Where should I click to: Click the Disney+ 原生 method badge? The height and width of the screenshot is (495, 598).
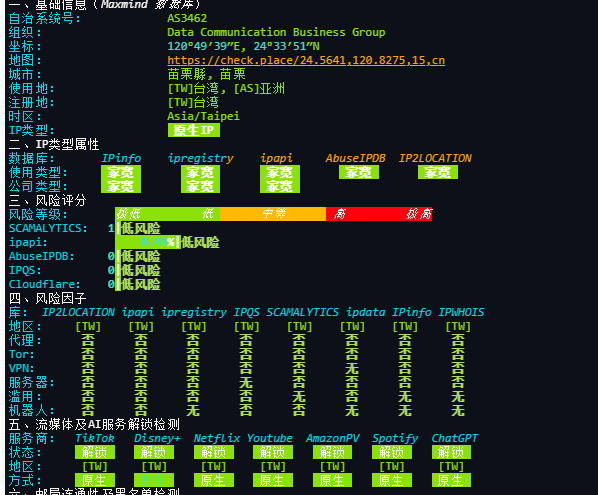[x=154, y=480]
